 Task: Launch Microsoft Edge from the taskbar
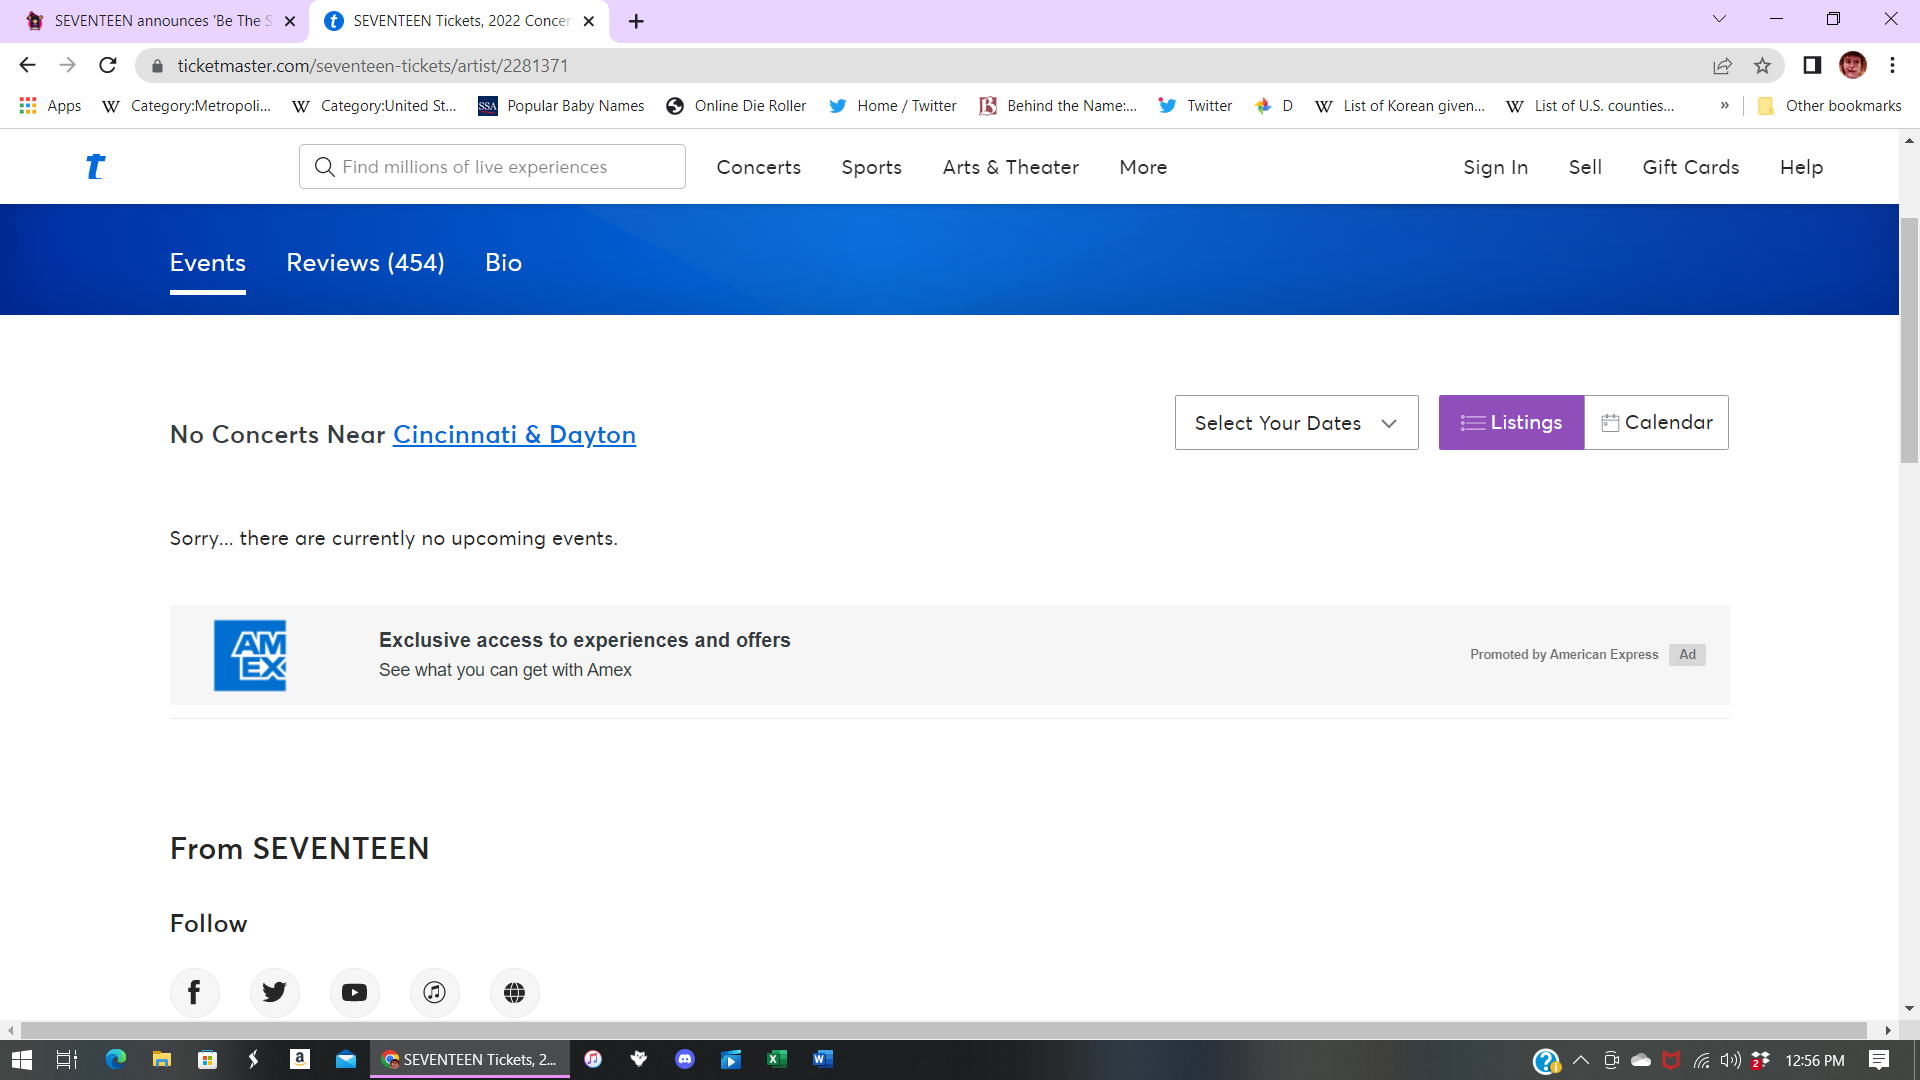tap(116, 1060)
